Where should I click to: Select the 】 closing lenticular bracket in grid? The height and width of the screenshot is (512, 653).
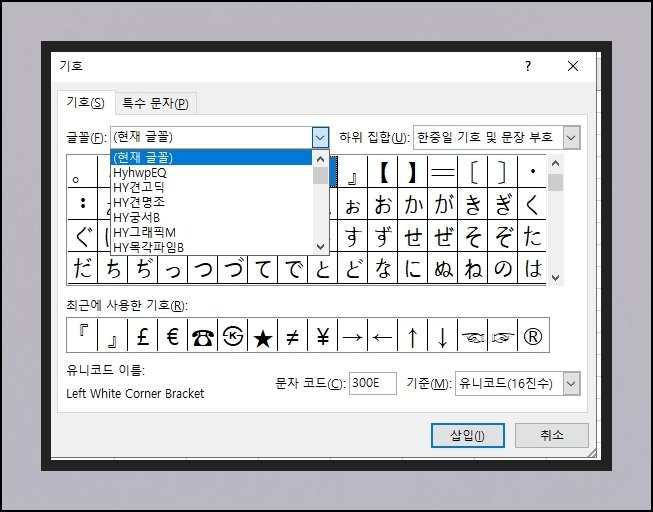coord(412,172)
